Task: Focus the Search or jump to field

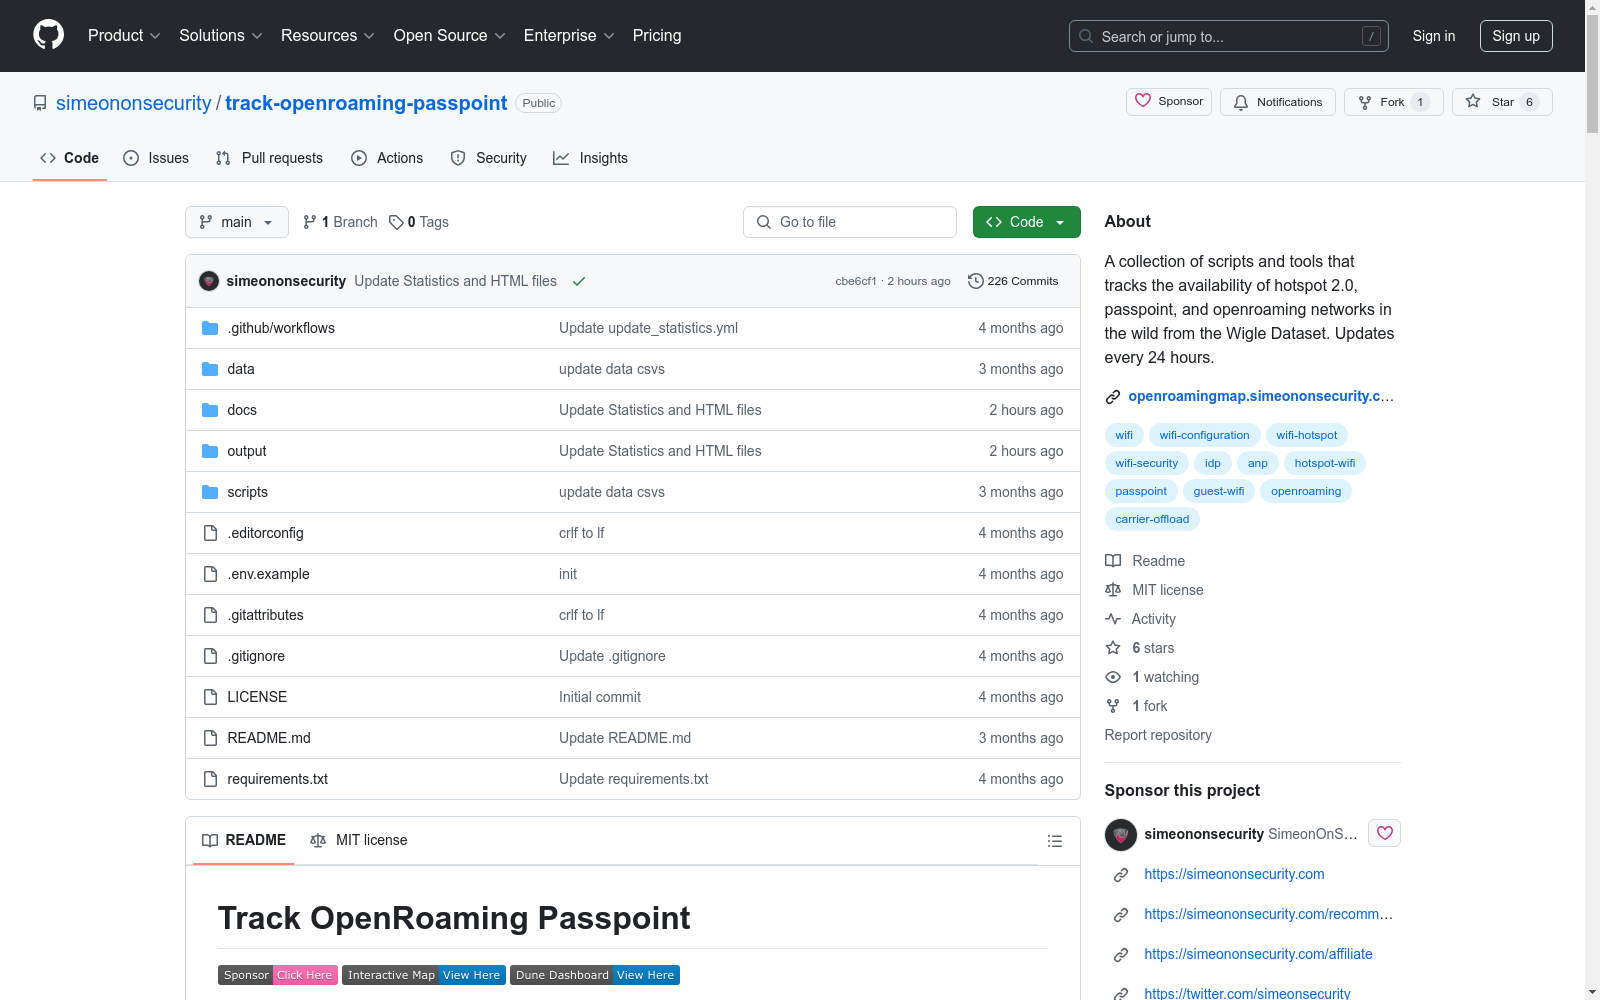Action: click(1228, 36)
